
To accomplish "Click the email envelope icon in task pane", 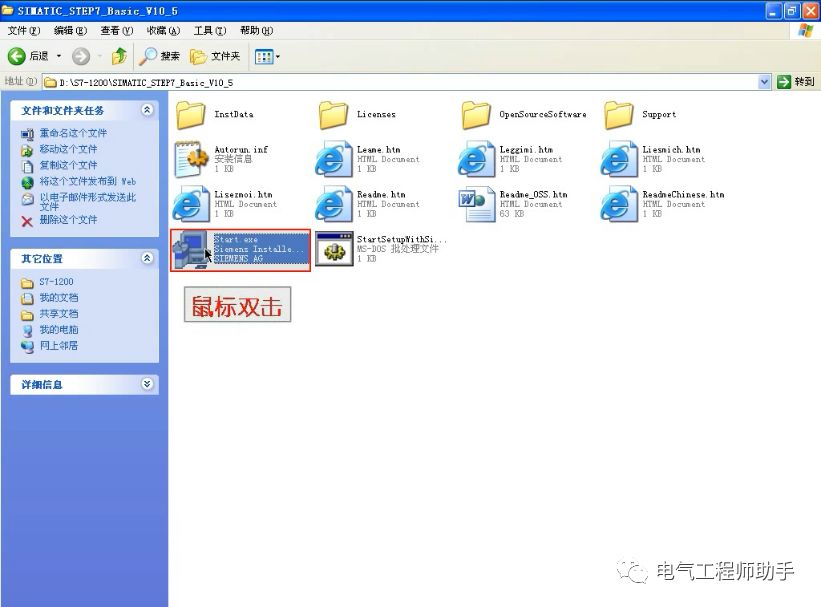I will click(27, 199).
